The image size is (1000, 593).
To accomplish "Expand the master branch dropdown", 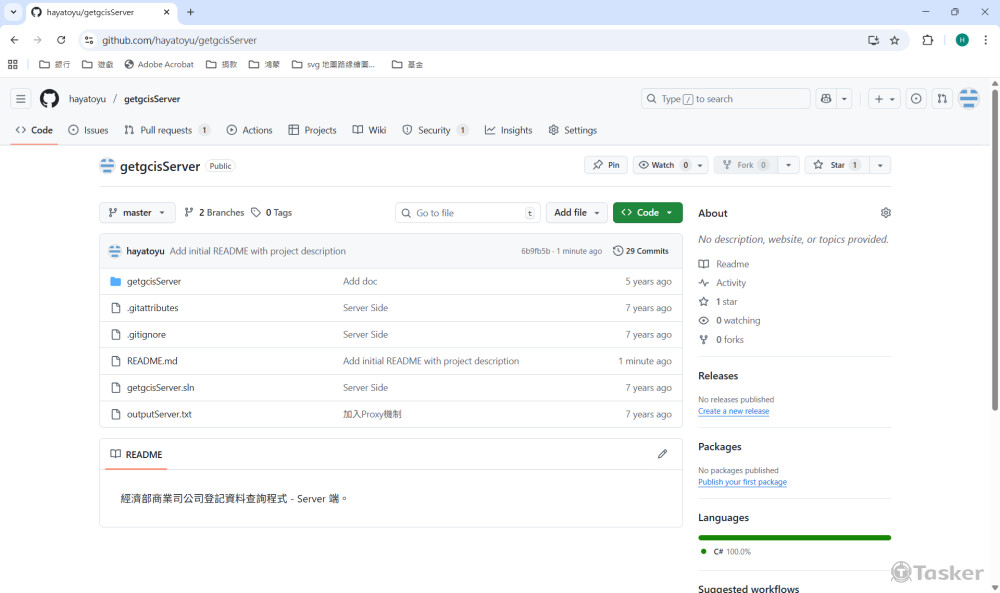I will point(137,213).
